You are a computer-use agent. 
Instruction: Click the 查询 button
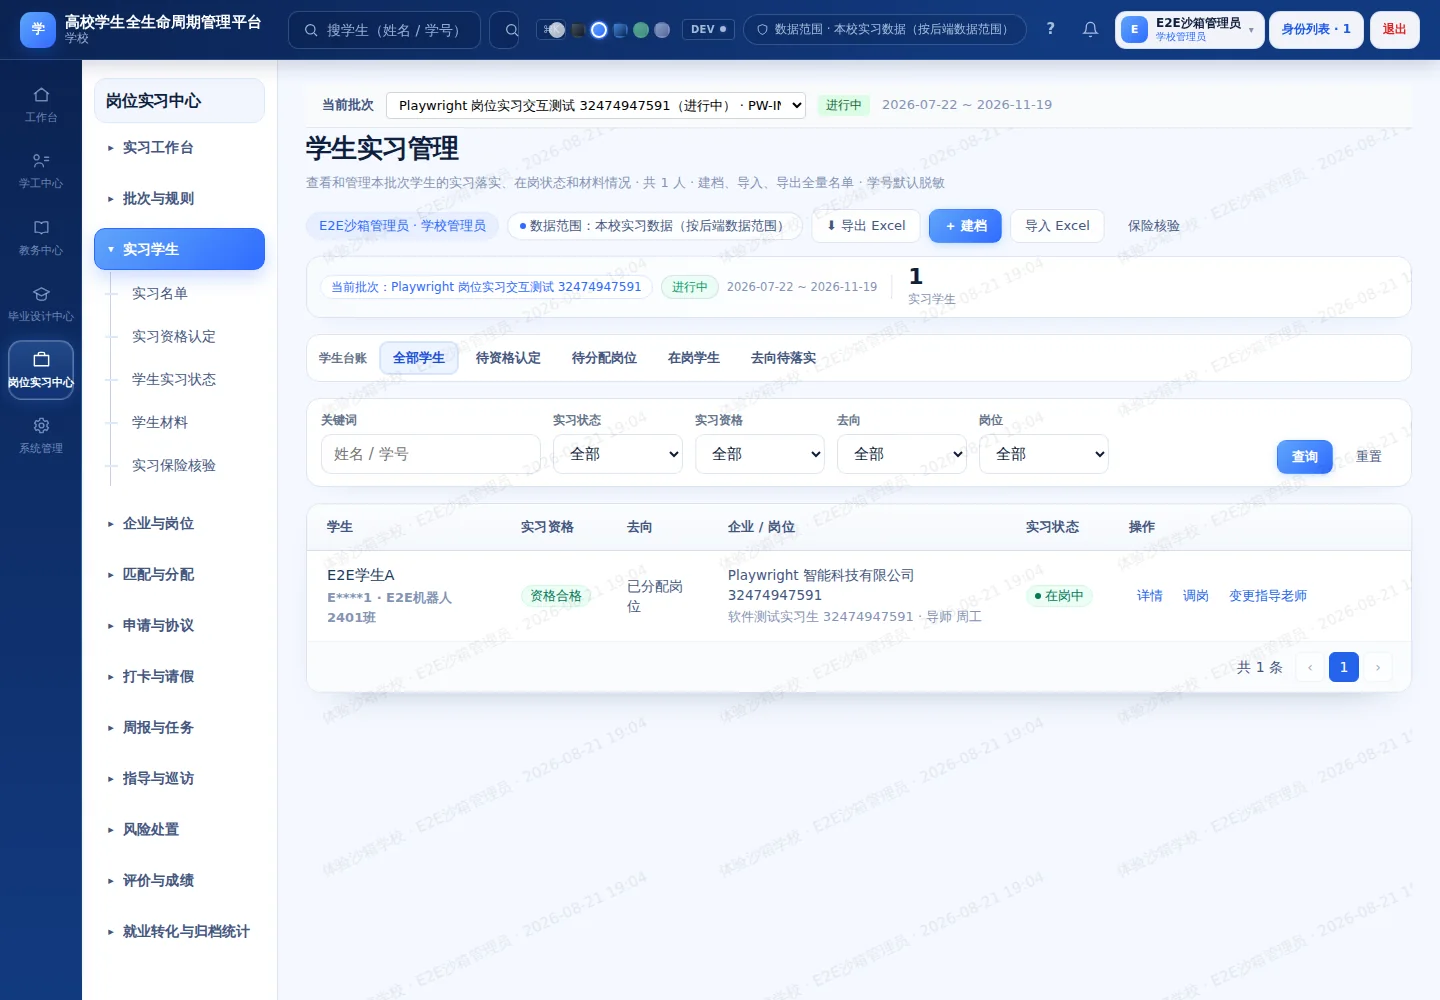(x=1305, y=457)
